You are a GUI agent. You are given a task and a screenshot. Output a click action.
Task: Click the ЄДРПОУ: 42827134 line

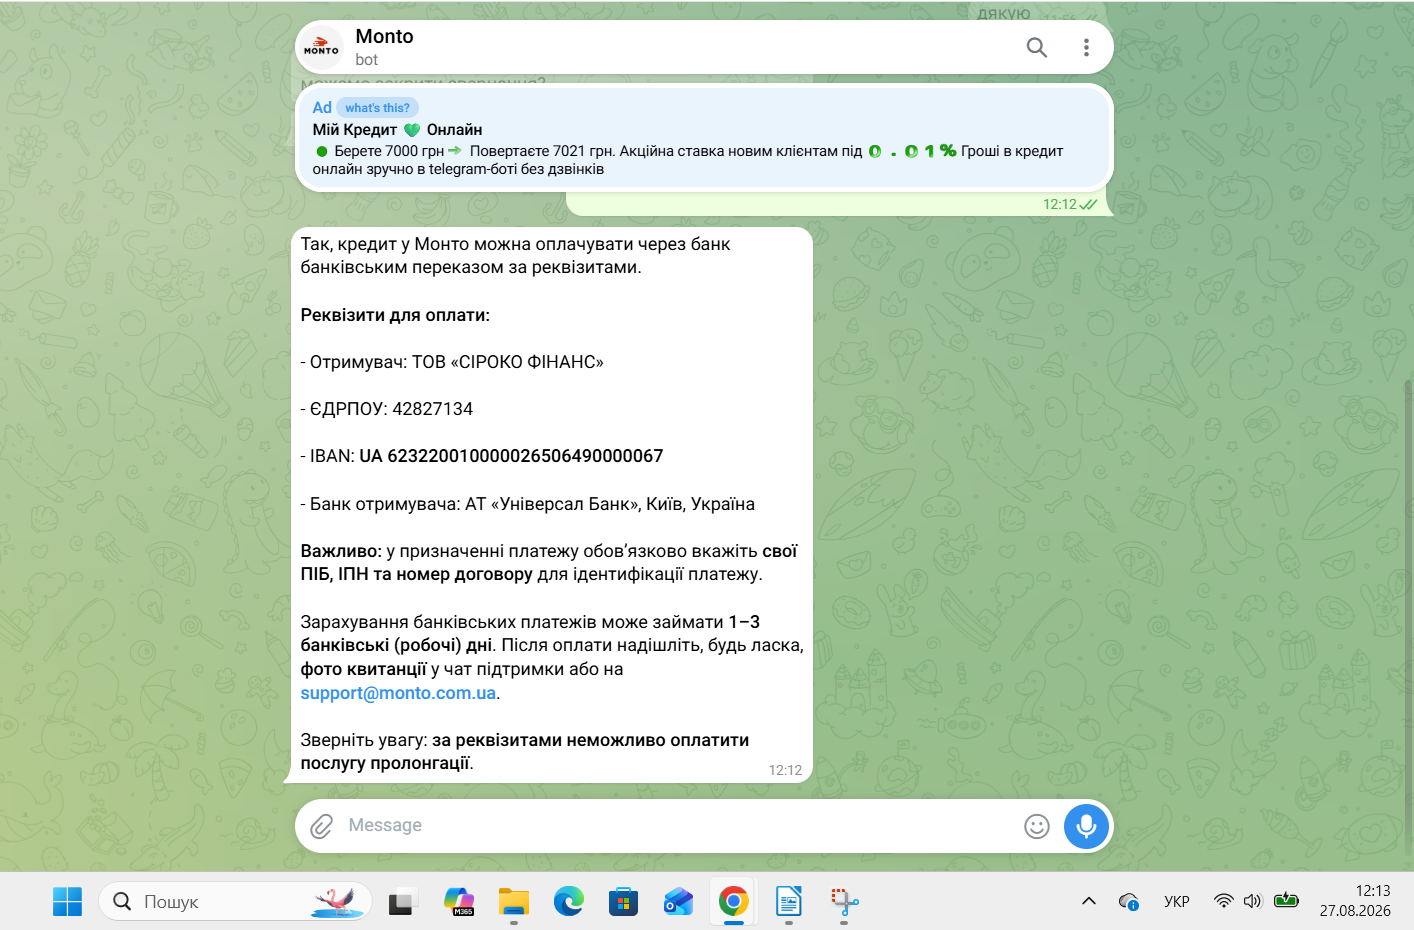tap(387, 409)
